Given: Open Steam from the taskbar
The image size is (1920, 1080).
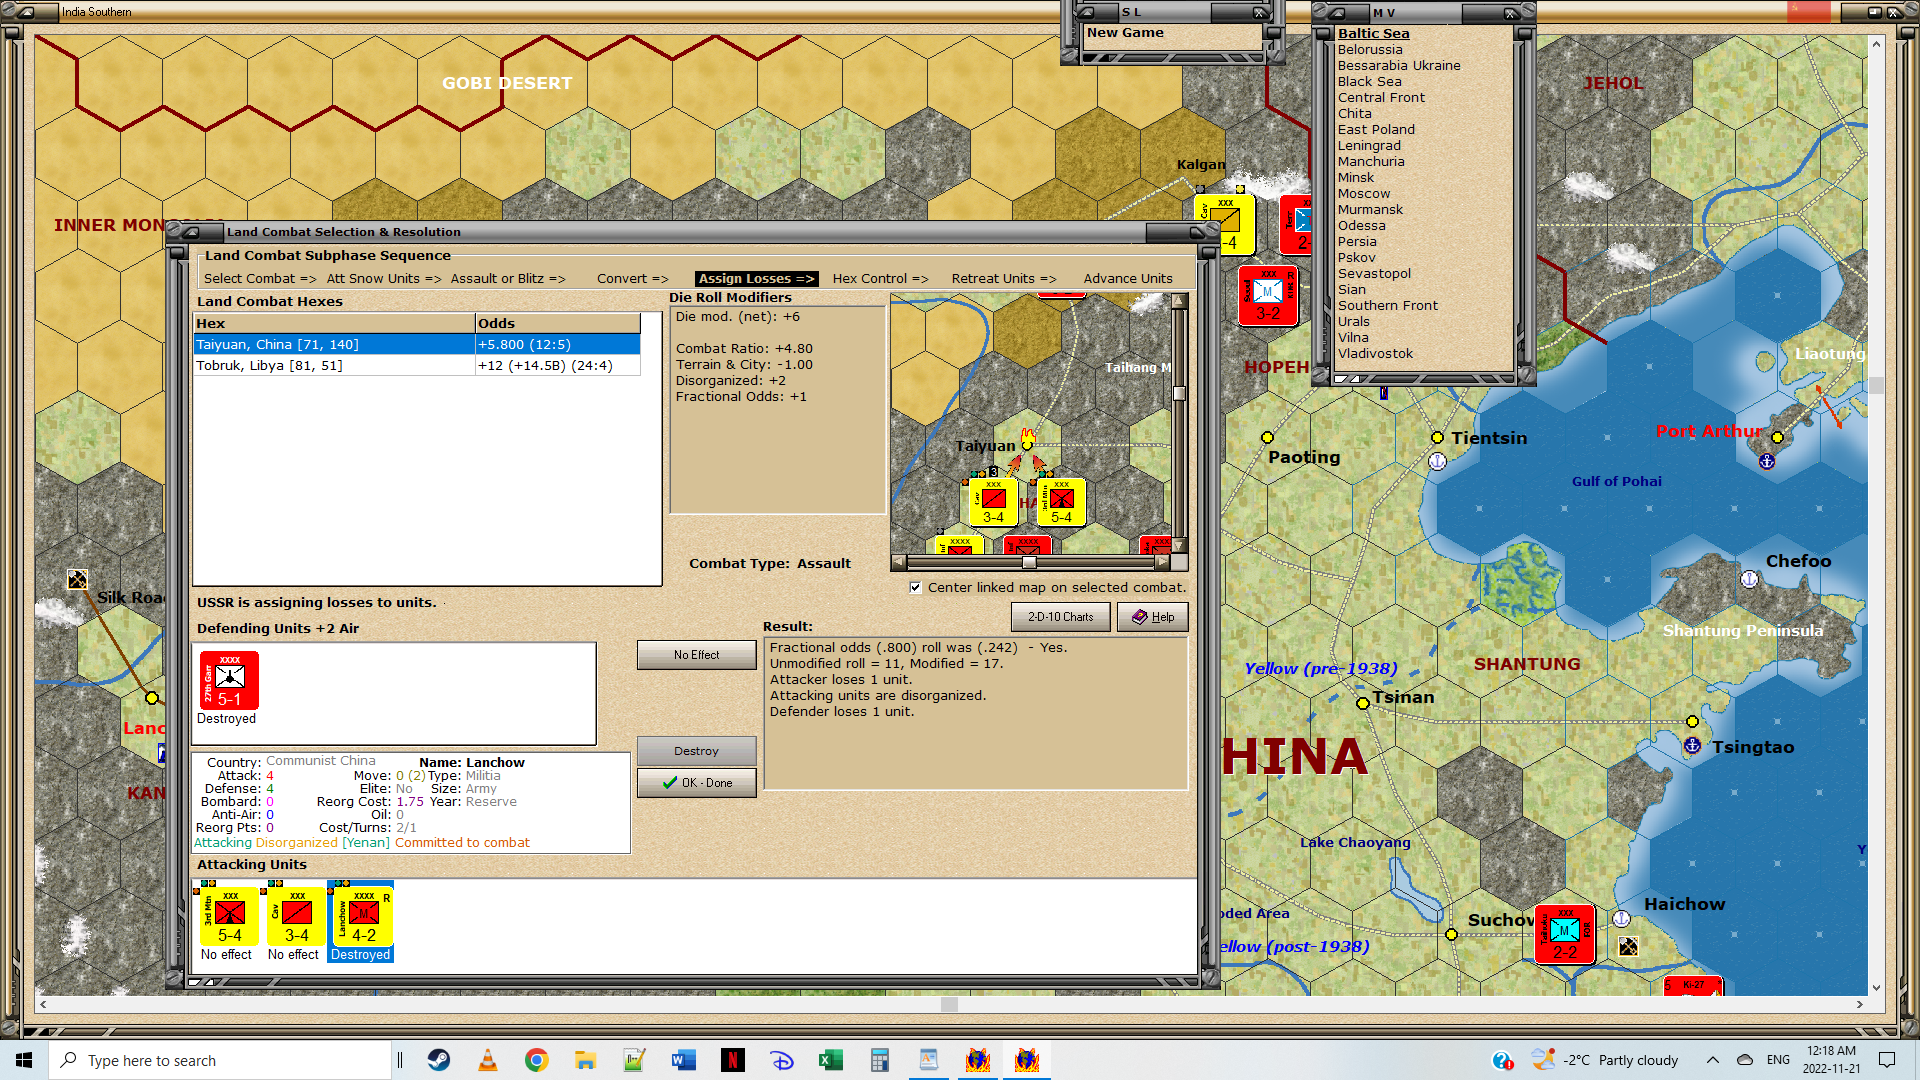Looking at the screenshot, I should pos(438,1060).
